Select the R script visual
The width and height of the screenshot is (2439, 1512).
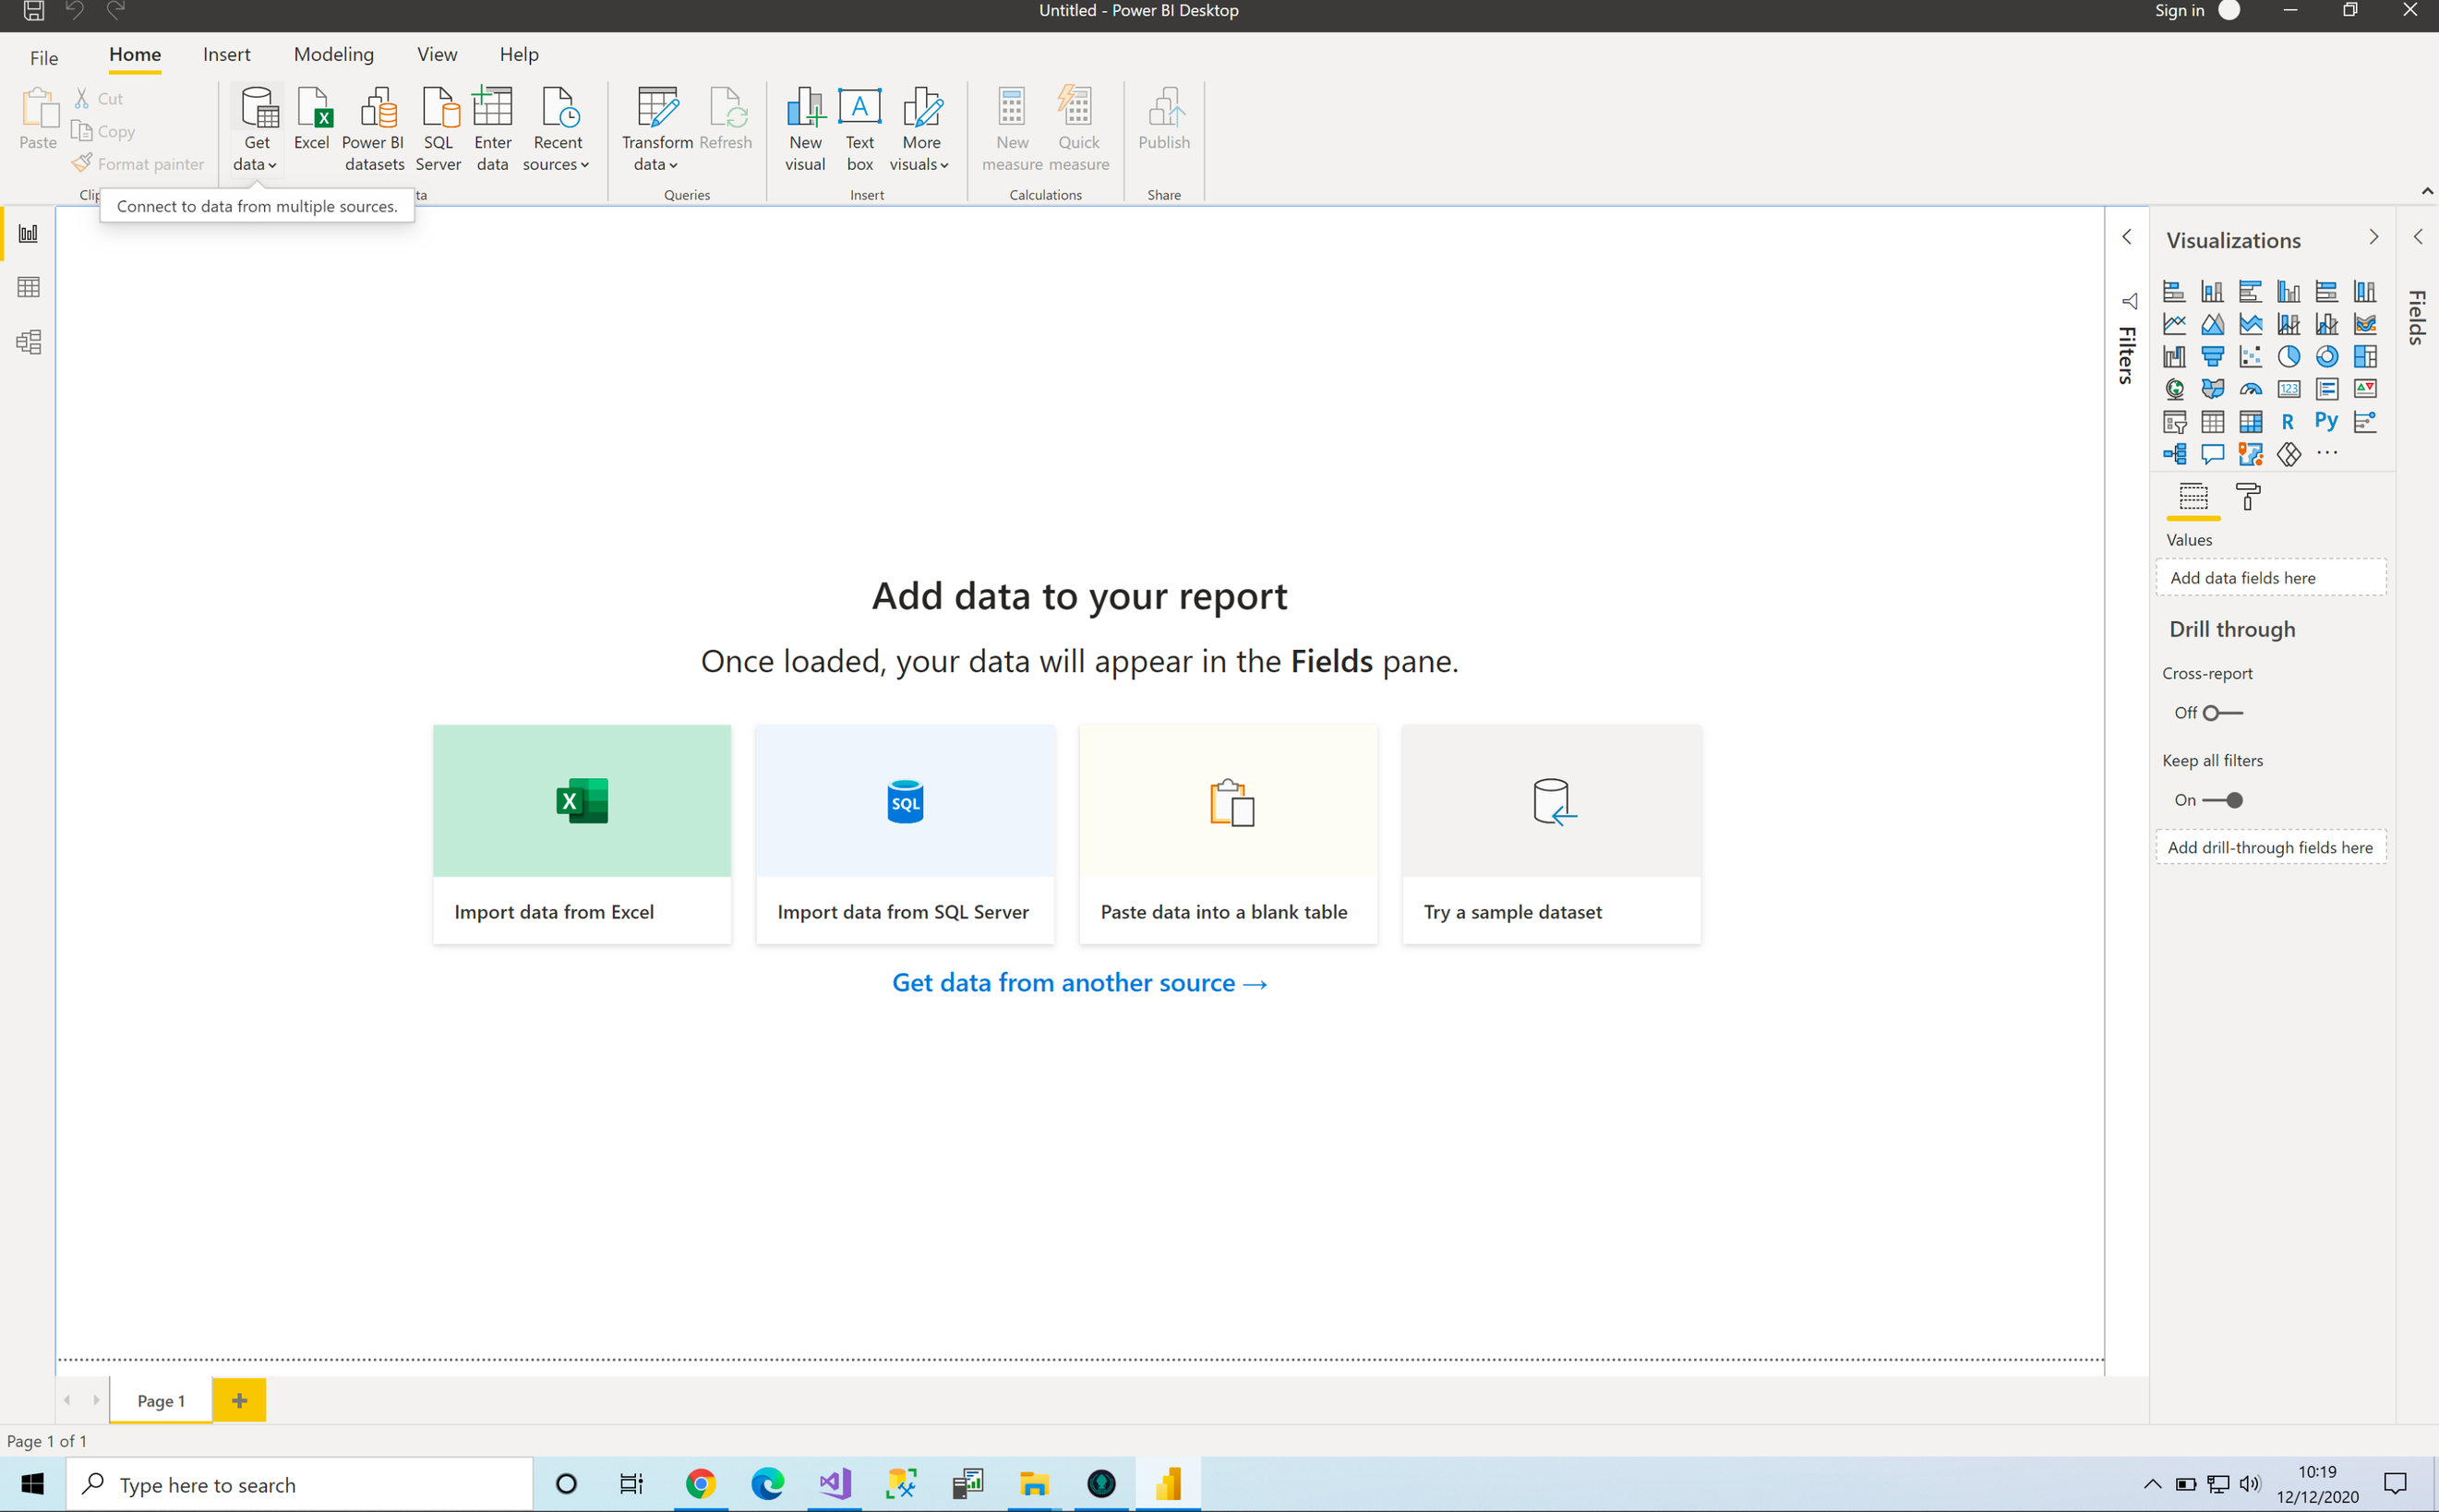(x=2288, y=422)
